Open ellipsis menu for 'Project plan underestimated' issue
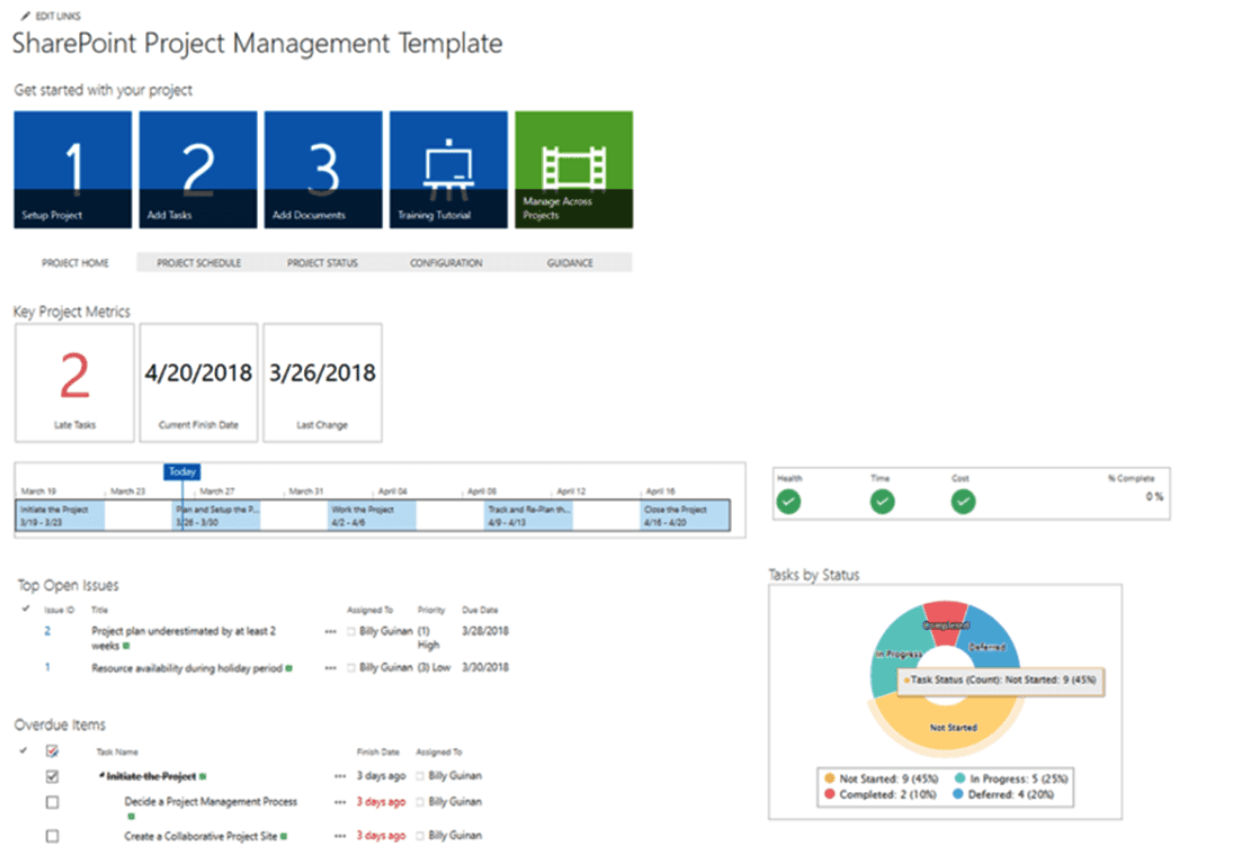 (x=330, y=632)
